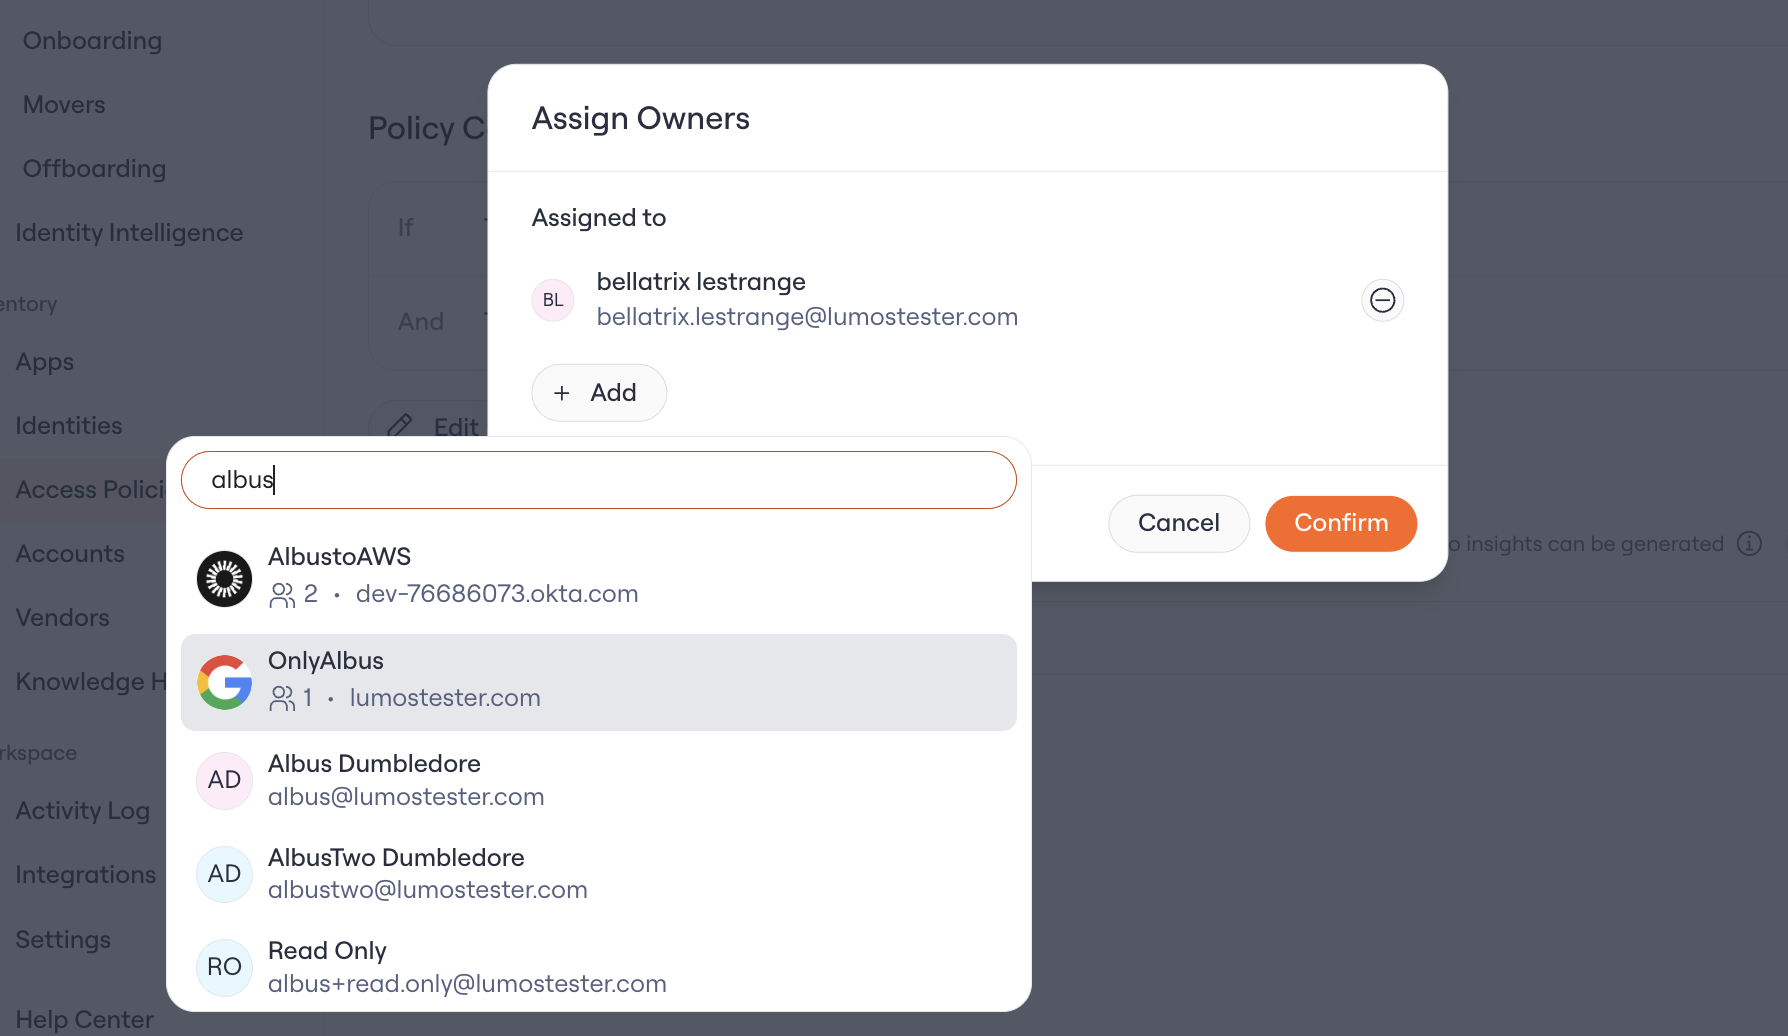Click the pencil Edit icon
Image resolution: width=1788 pixels, height=1036 pixels.
400,426
